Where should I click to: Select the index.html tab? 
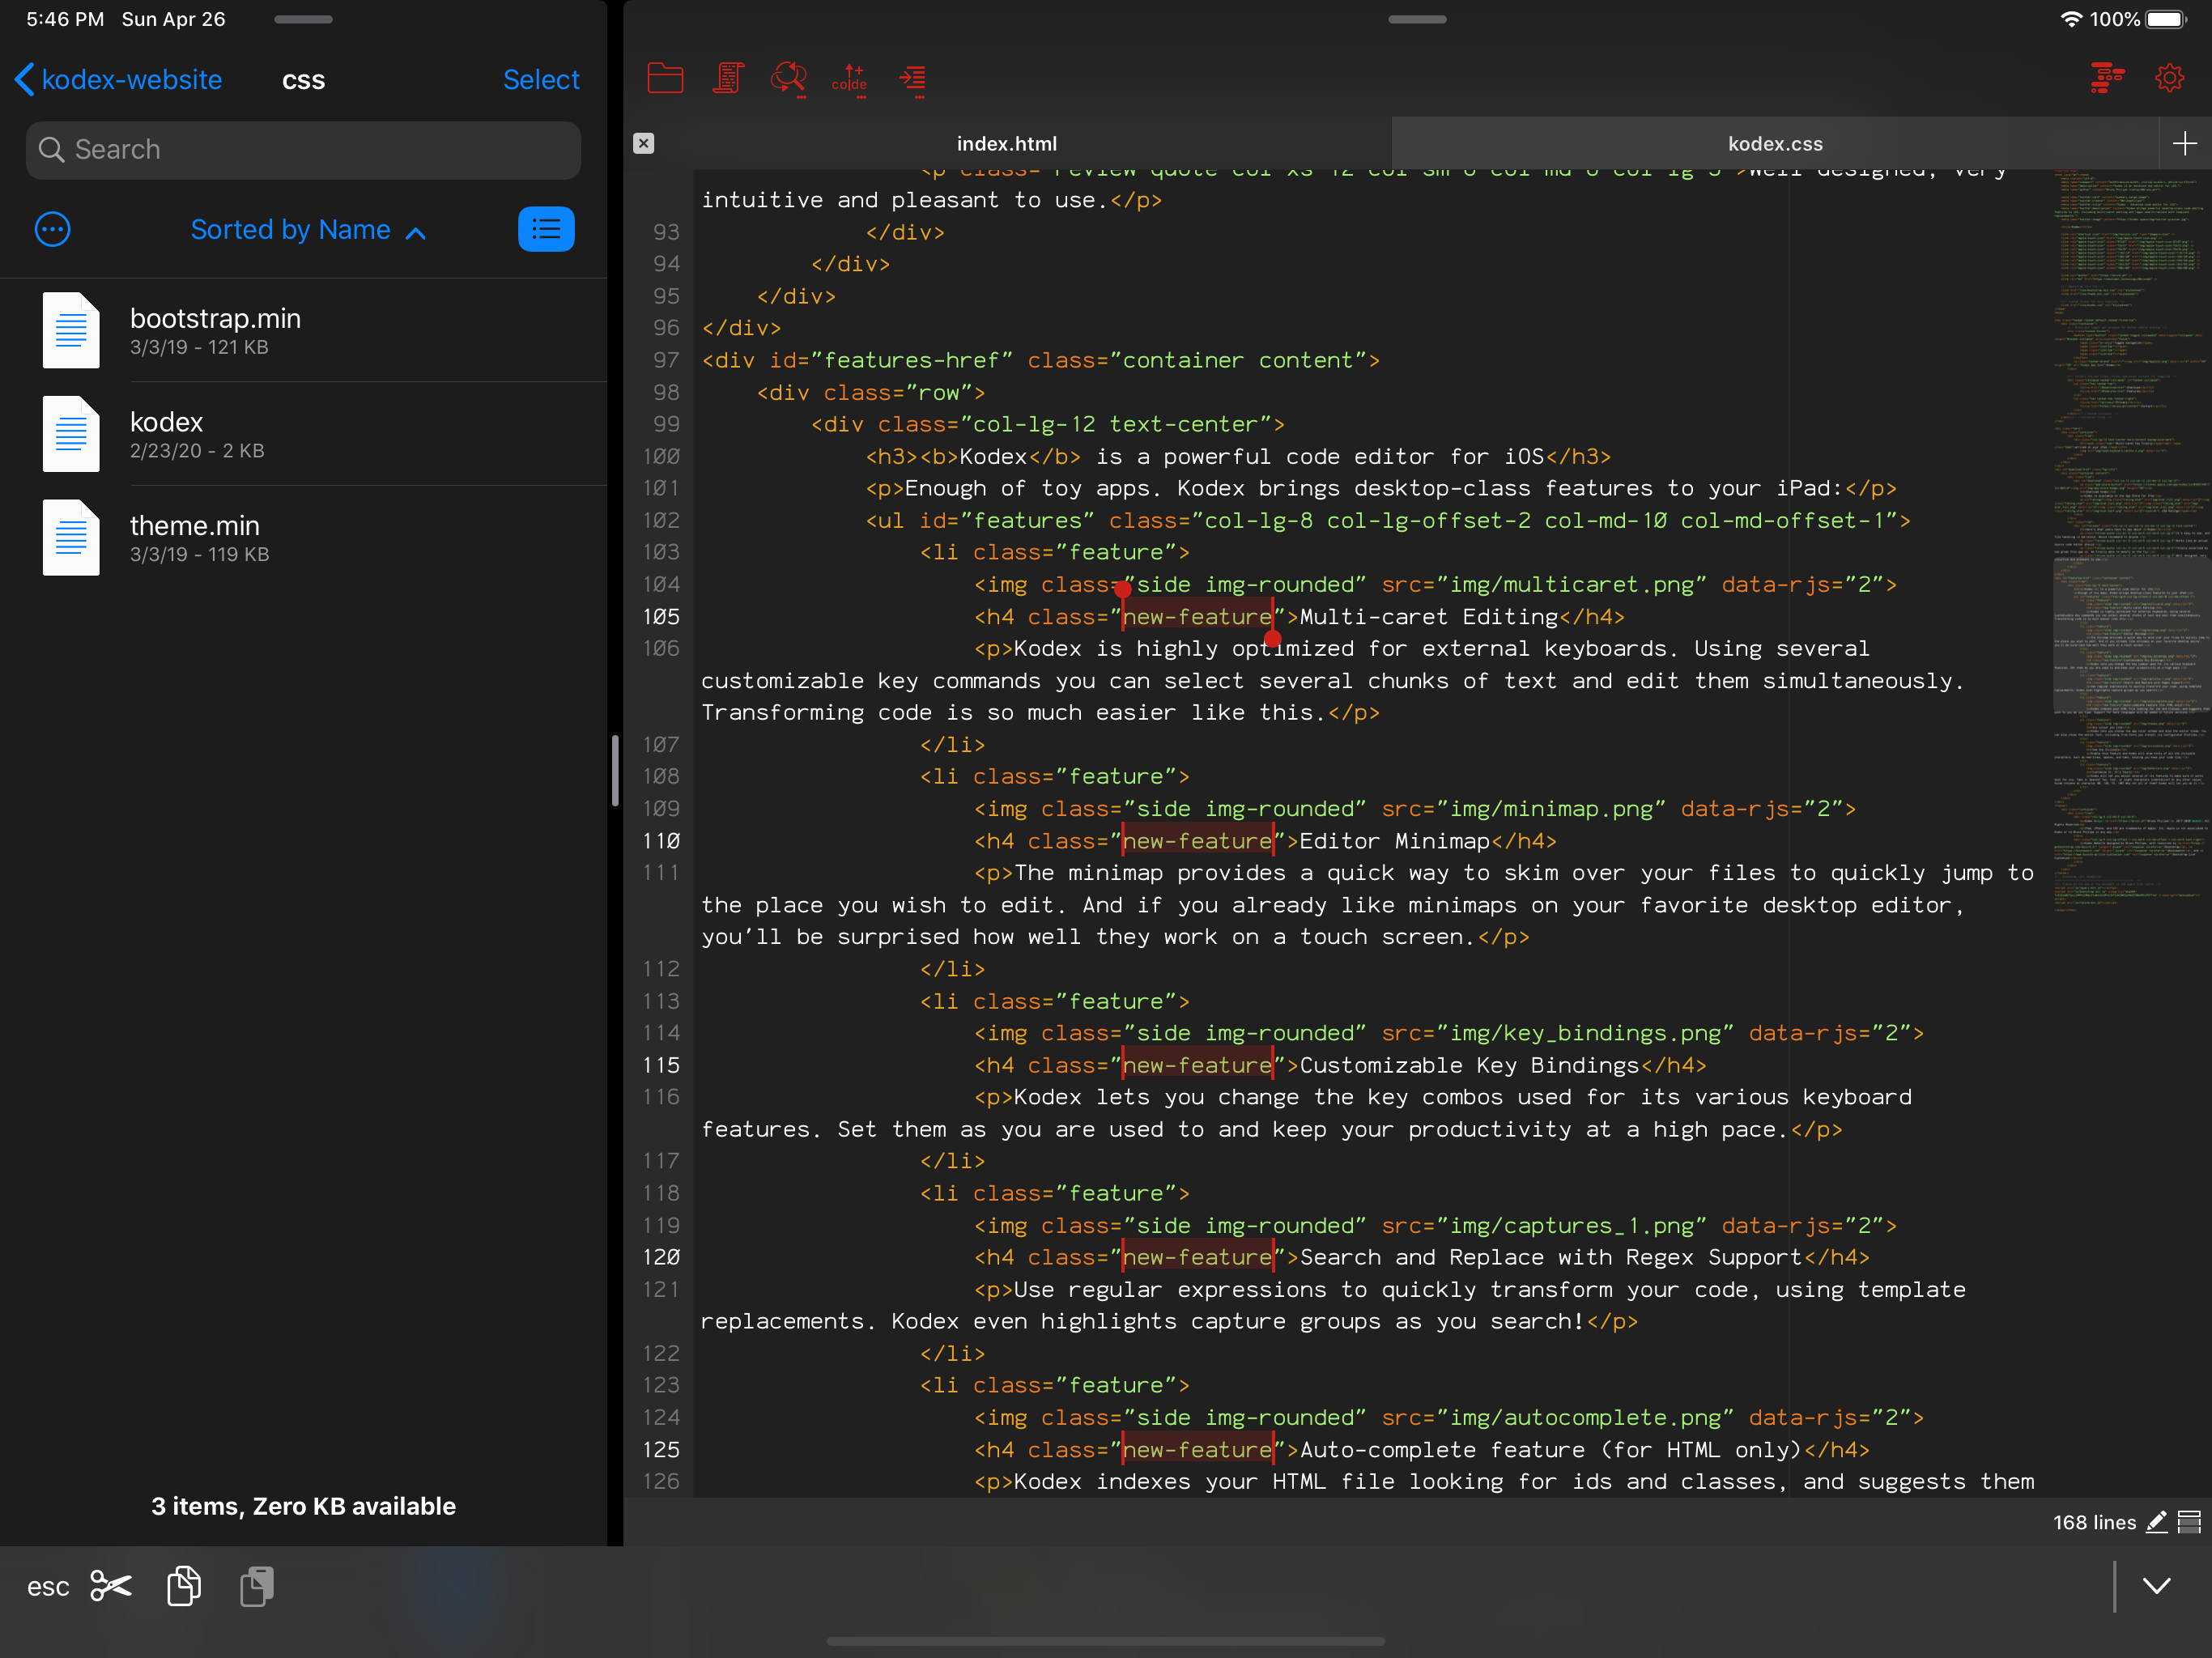(1006, 143)
